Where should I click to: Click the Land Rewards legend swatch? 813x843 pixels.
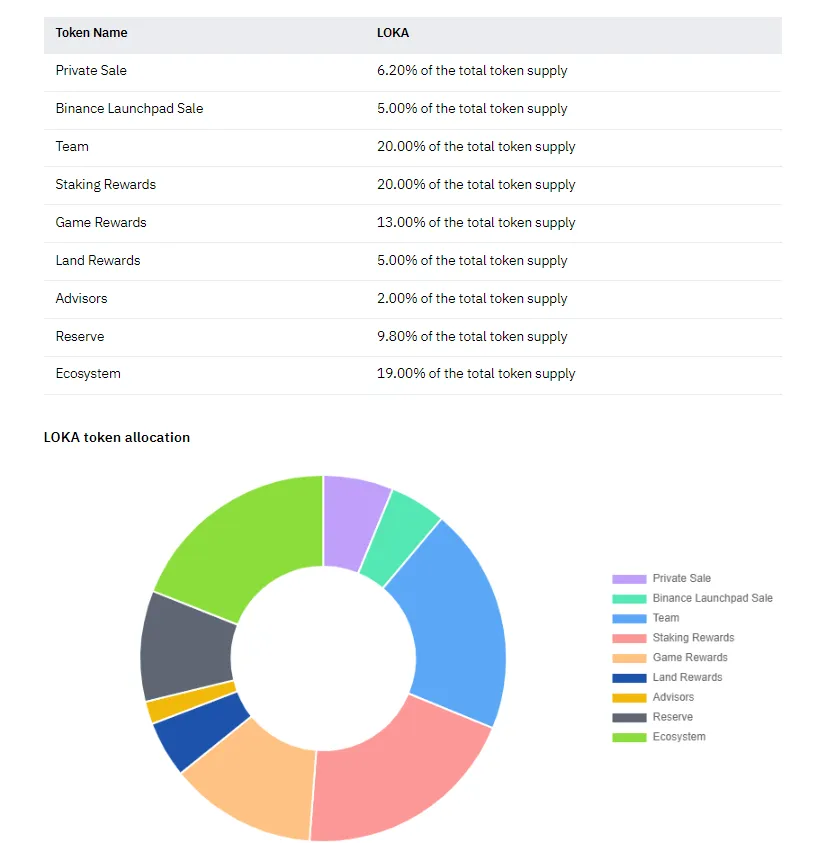click(629, 678)
